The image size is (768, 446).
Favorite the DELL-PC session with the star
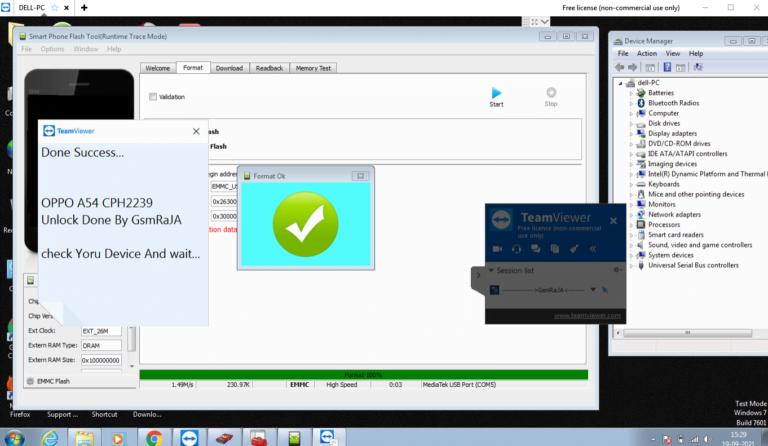(x=55, y=8)
